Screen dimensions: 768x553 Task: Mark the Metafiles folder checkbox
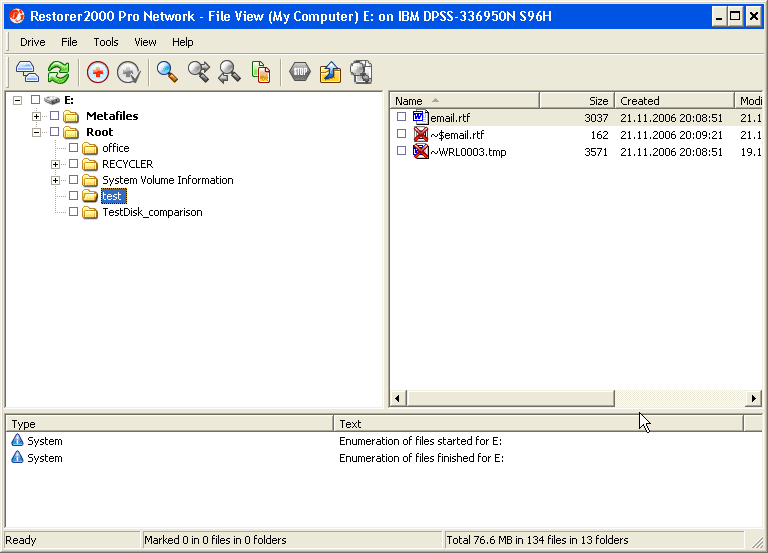54,116
